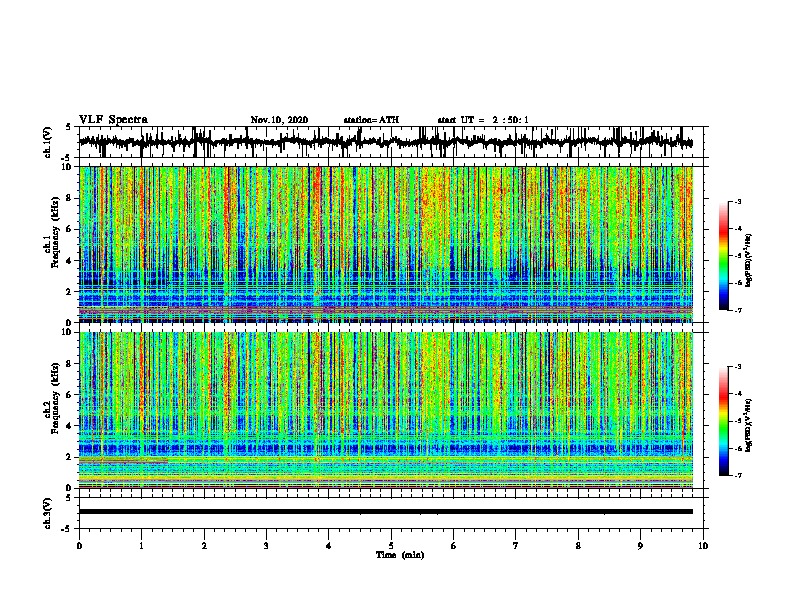Click the ch.1 waveform trace panel
The height and width of the screenshot is (612, 792).
coord(391,142)
